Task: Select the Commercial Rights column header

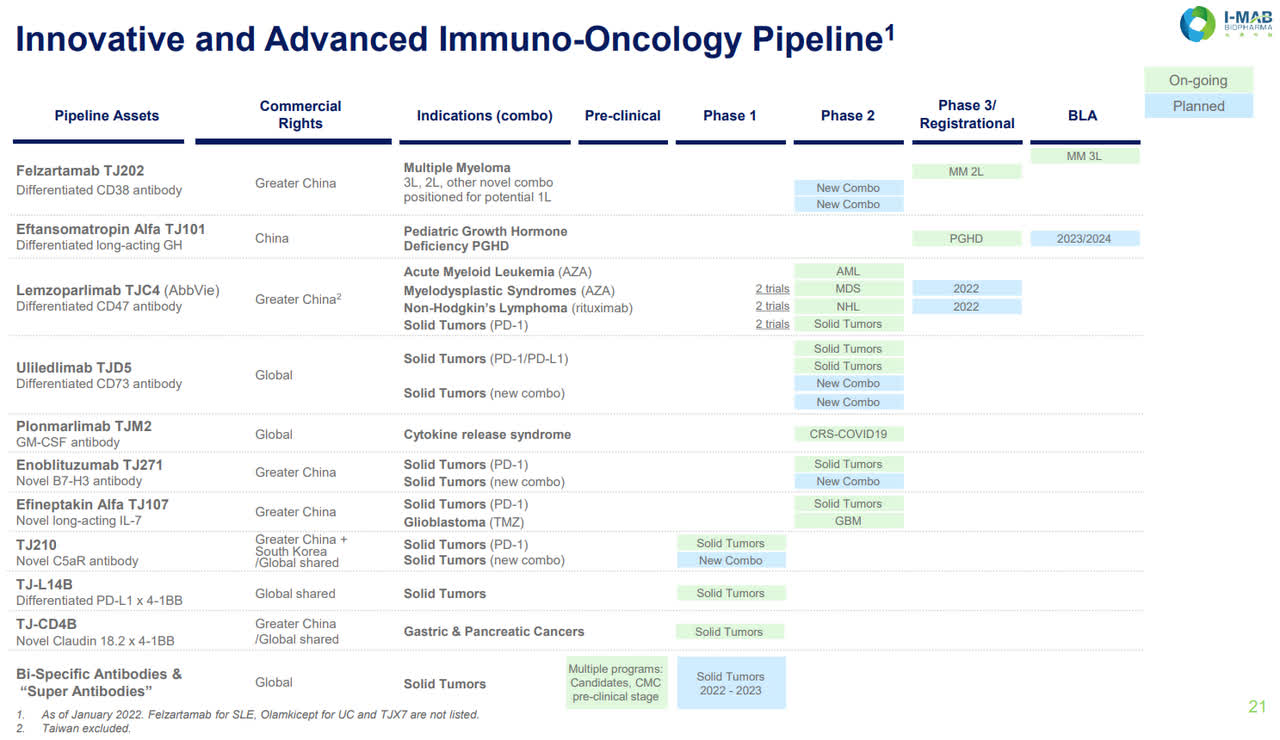Action: point(300,115)
